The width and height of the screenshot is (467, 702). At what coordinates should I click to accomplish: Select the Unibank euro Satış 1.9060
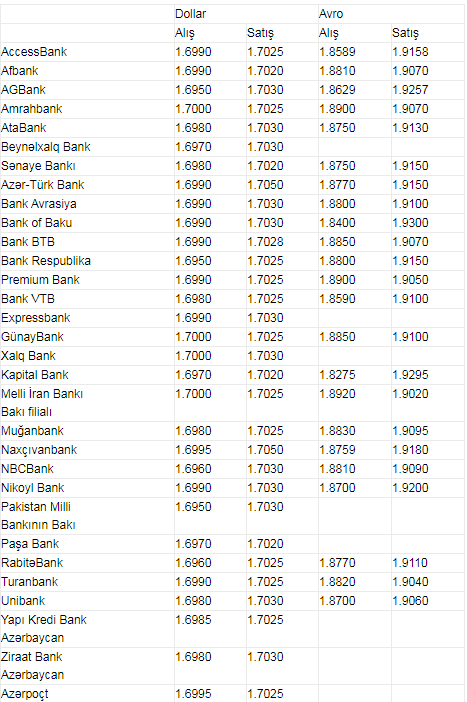pyautogui.click(x=410, y=601)
